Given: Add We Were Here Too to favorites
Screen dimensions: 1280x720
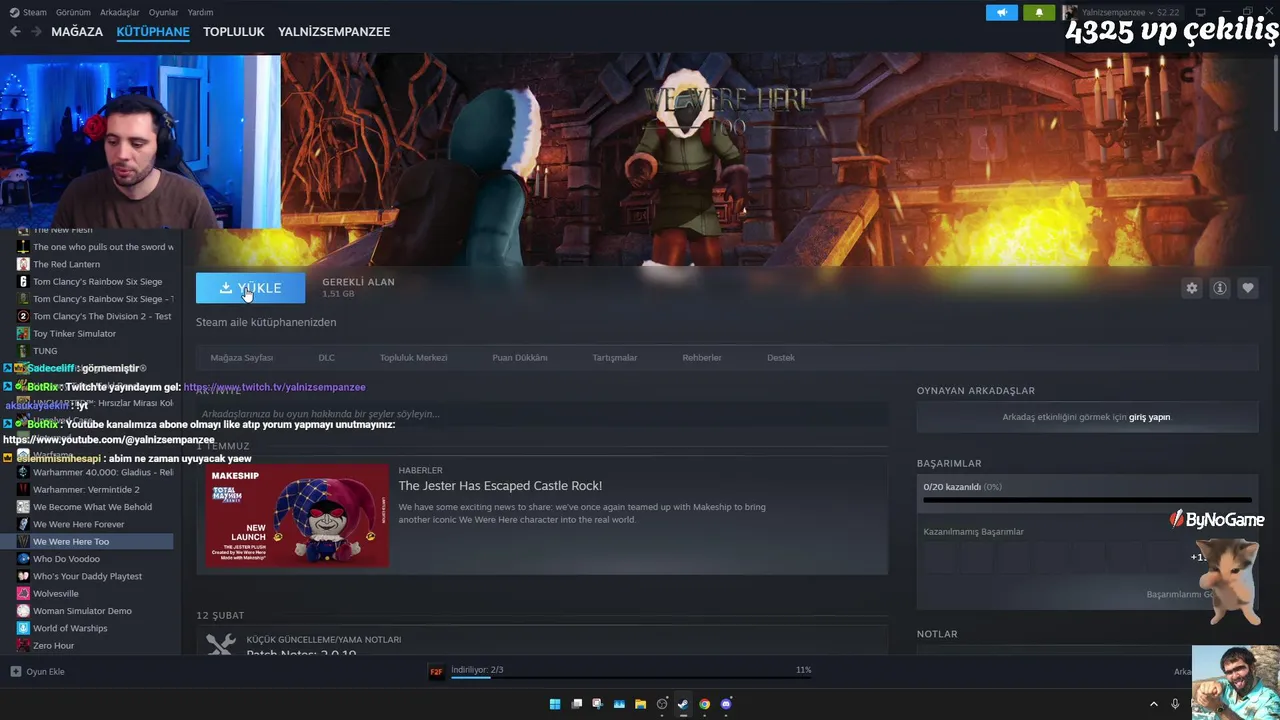Looking at the screenshot, I should (x=1248, y=288).
